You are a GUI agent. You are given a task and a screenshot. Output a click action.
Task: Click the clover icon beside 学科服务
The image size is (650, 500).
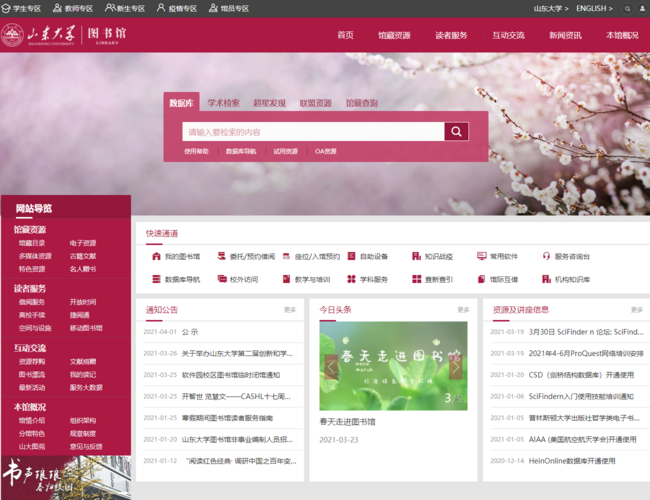pos(351,279)
